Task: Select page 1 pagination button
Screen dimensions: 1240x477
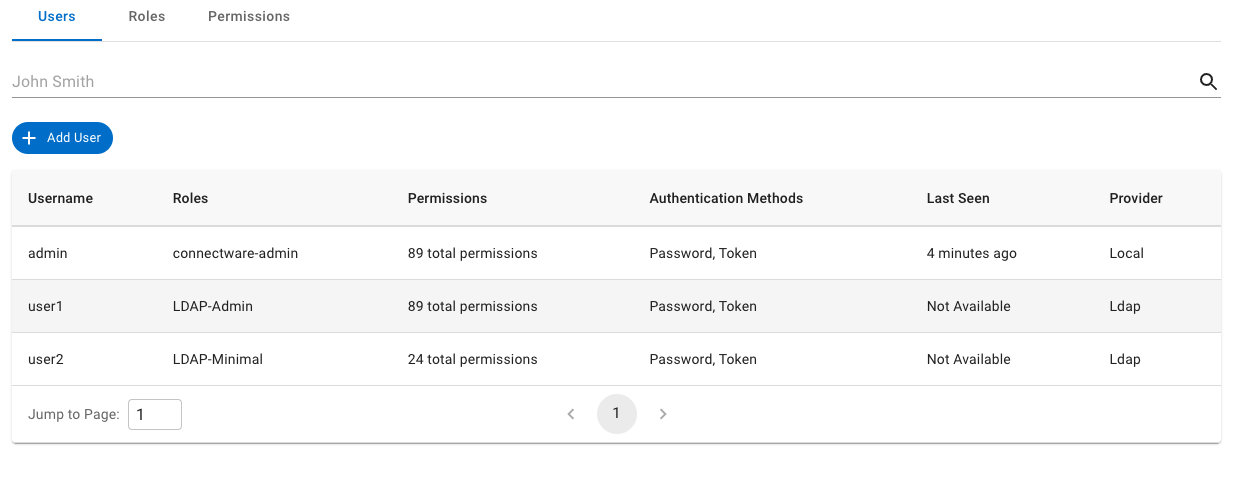Action: 616,414
